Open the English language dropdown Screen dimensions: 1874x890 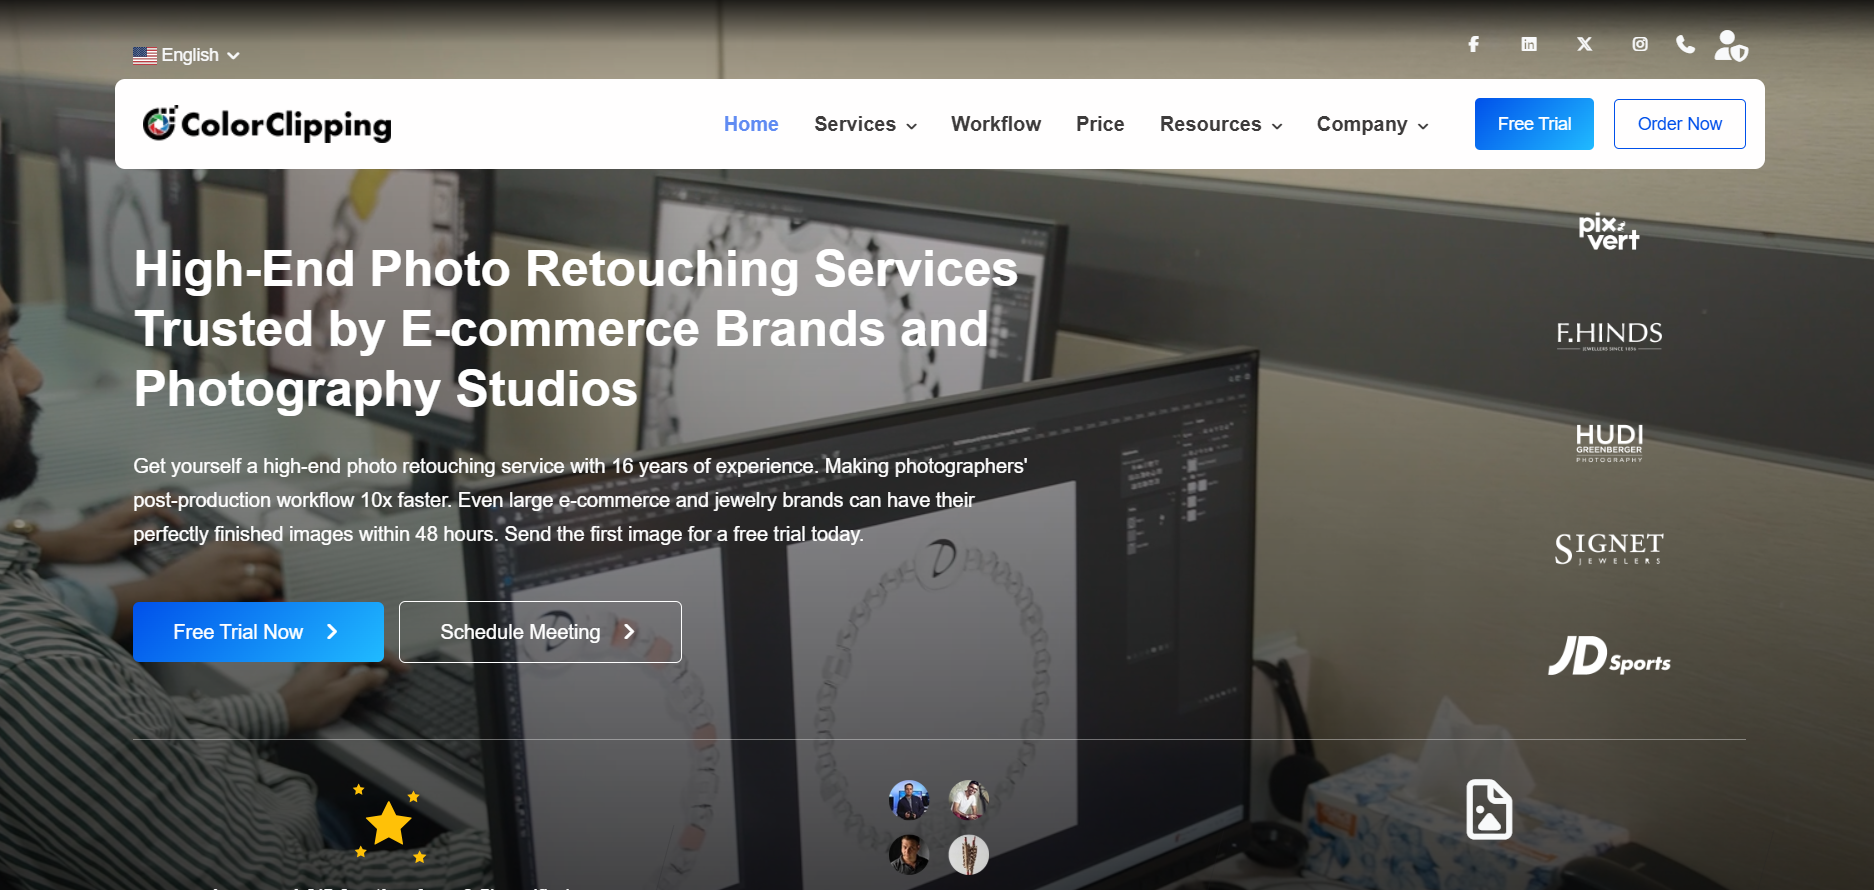click(x=186, y=55)
